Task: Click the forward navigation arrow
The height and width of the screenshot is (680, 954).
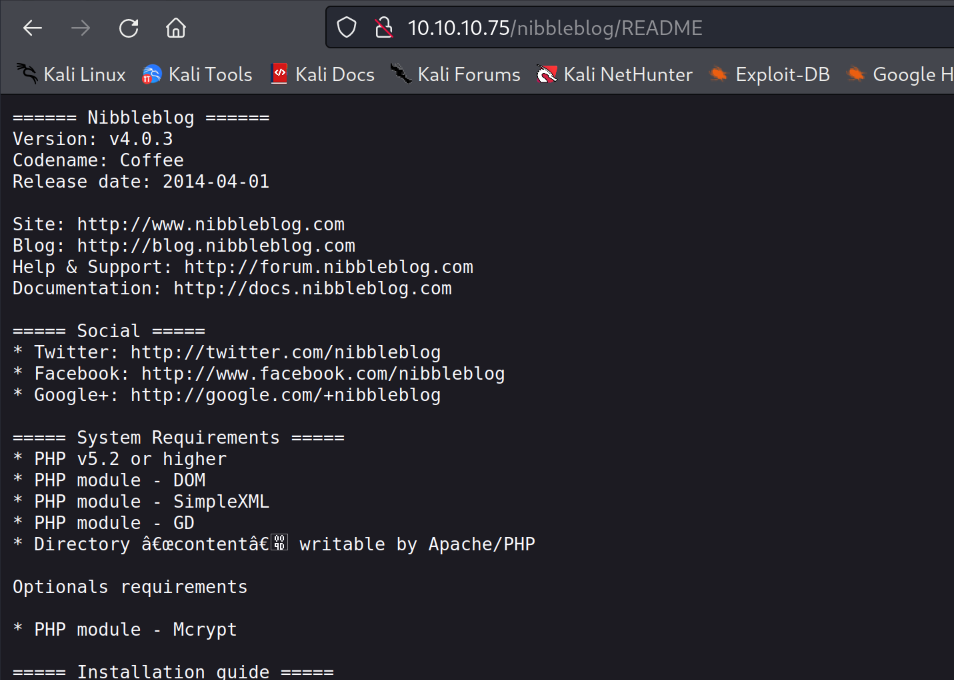Action: [x=80, y=28]
